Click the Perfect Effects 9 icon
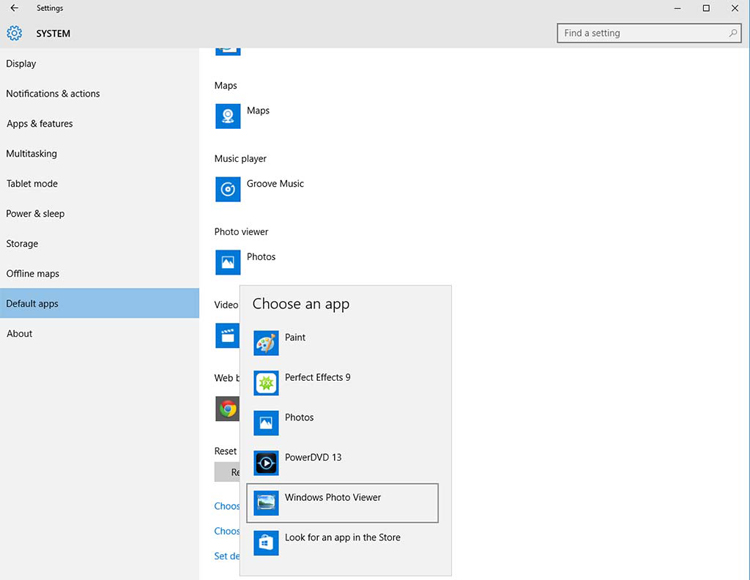The width and height of the screenshot is (750, 580). pos(266,383)
